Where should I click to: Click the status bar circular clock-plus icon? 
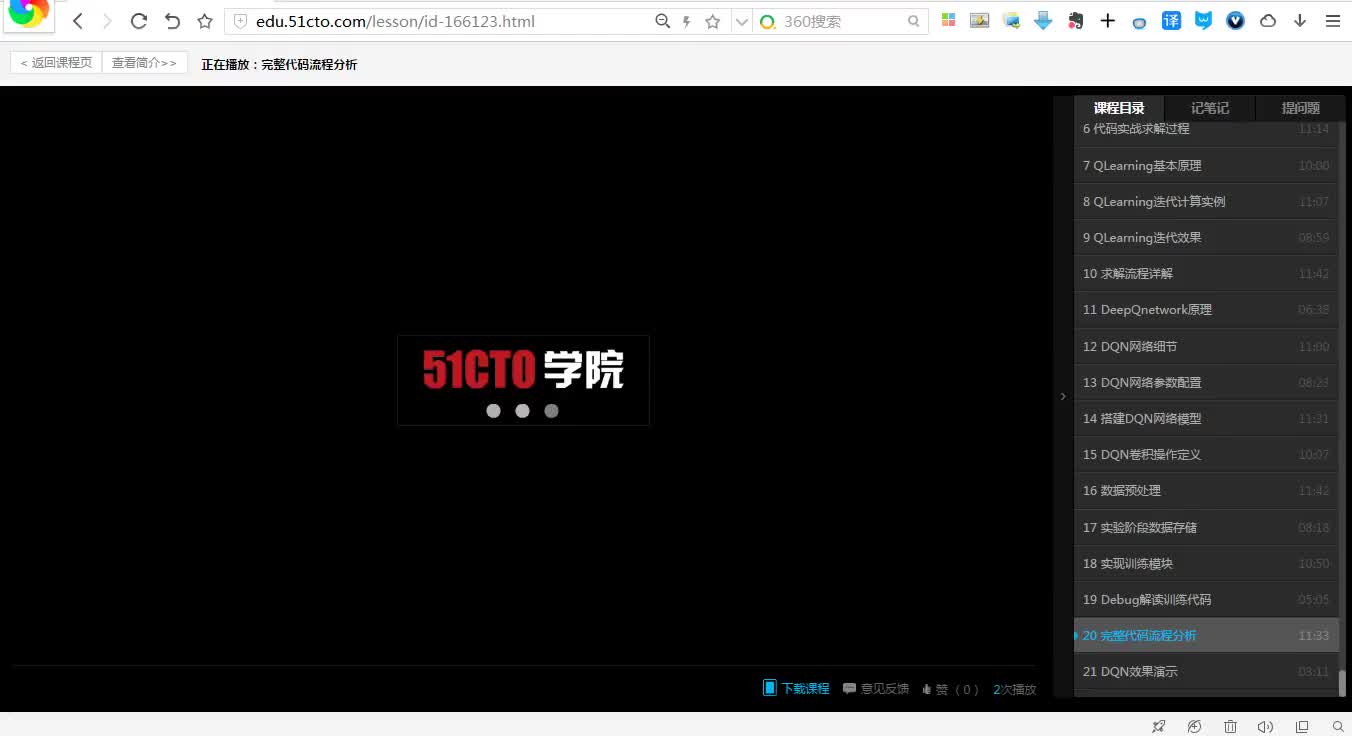(1194, 726)
